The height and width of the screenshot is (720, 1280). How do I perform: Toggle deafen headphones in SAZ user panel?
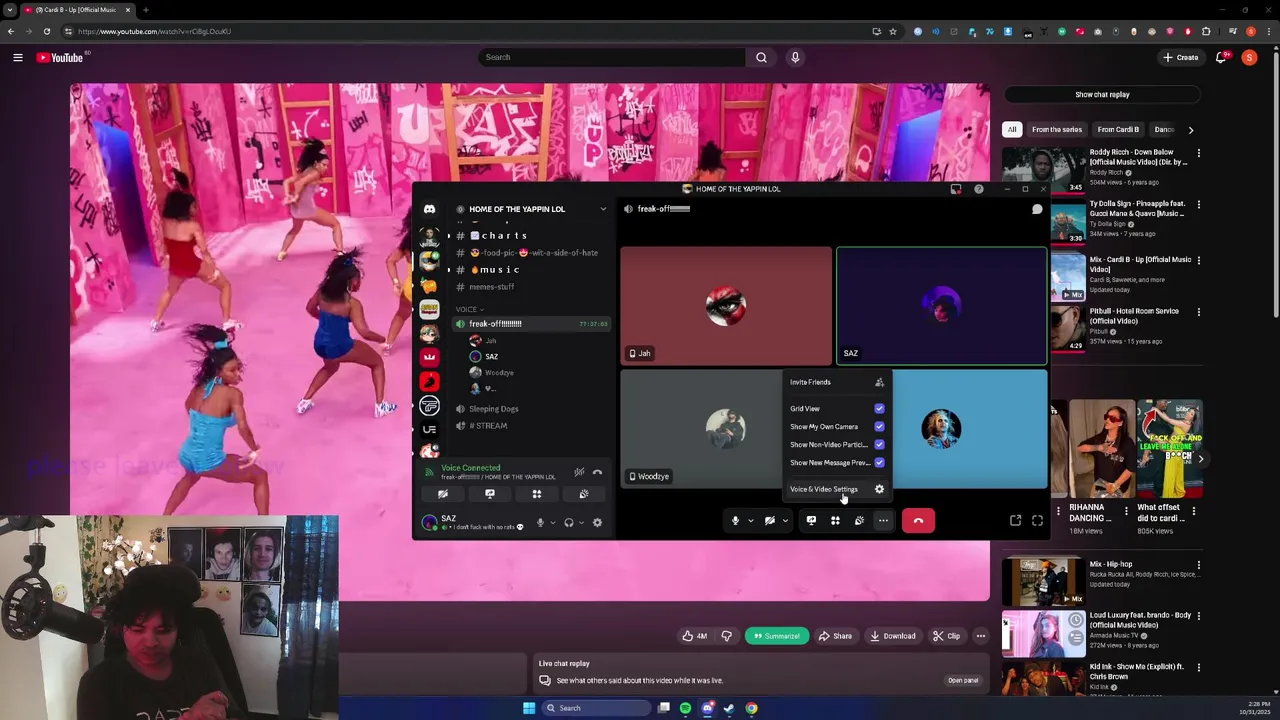[569, 522]
